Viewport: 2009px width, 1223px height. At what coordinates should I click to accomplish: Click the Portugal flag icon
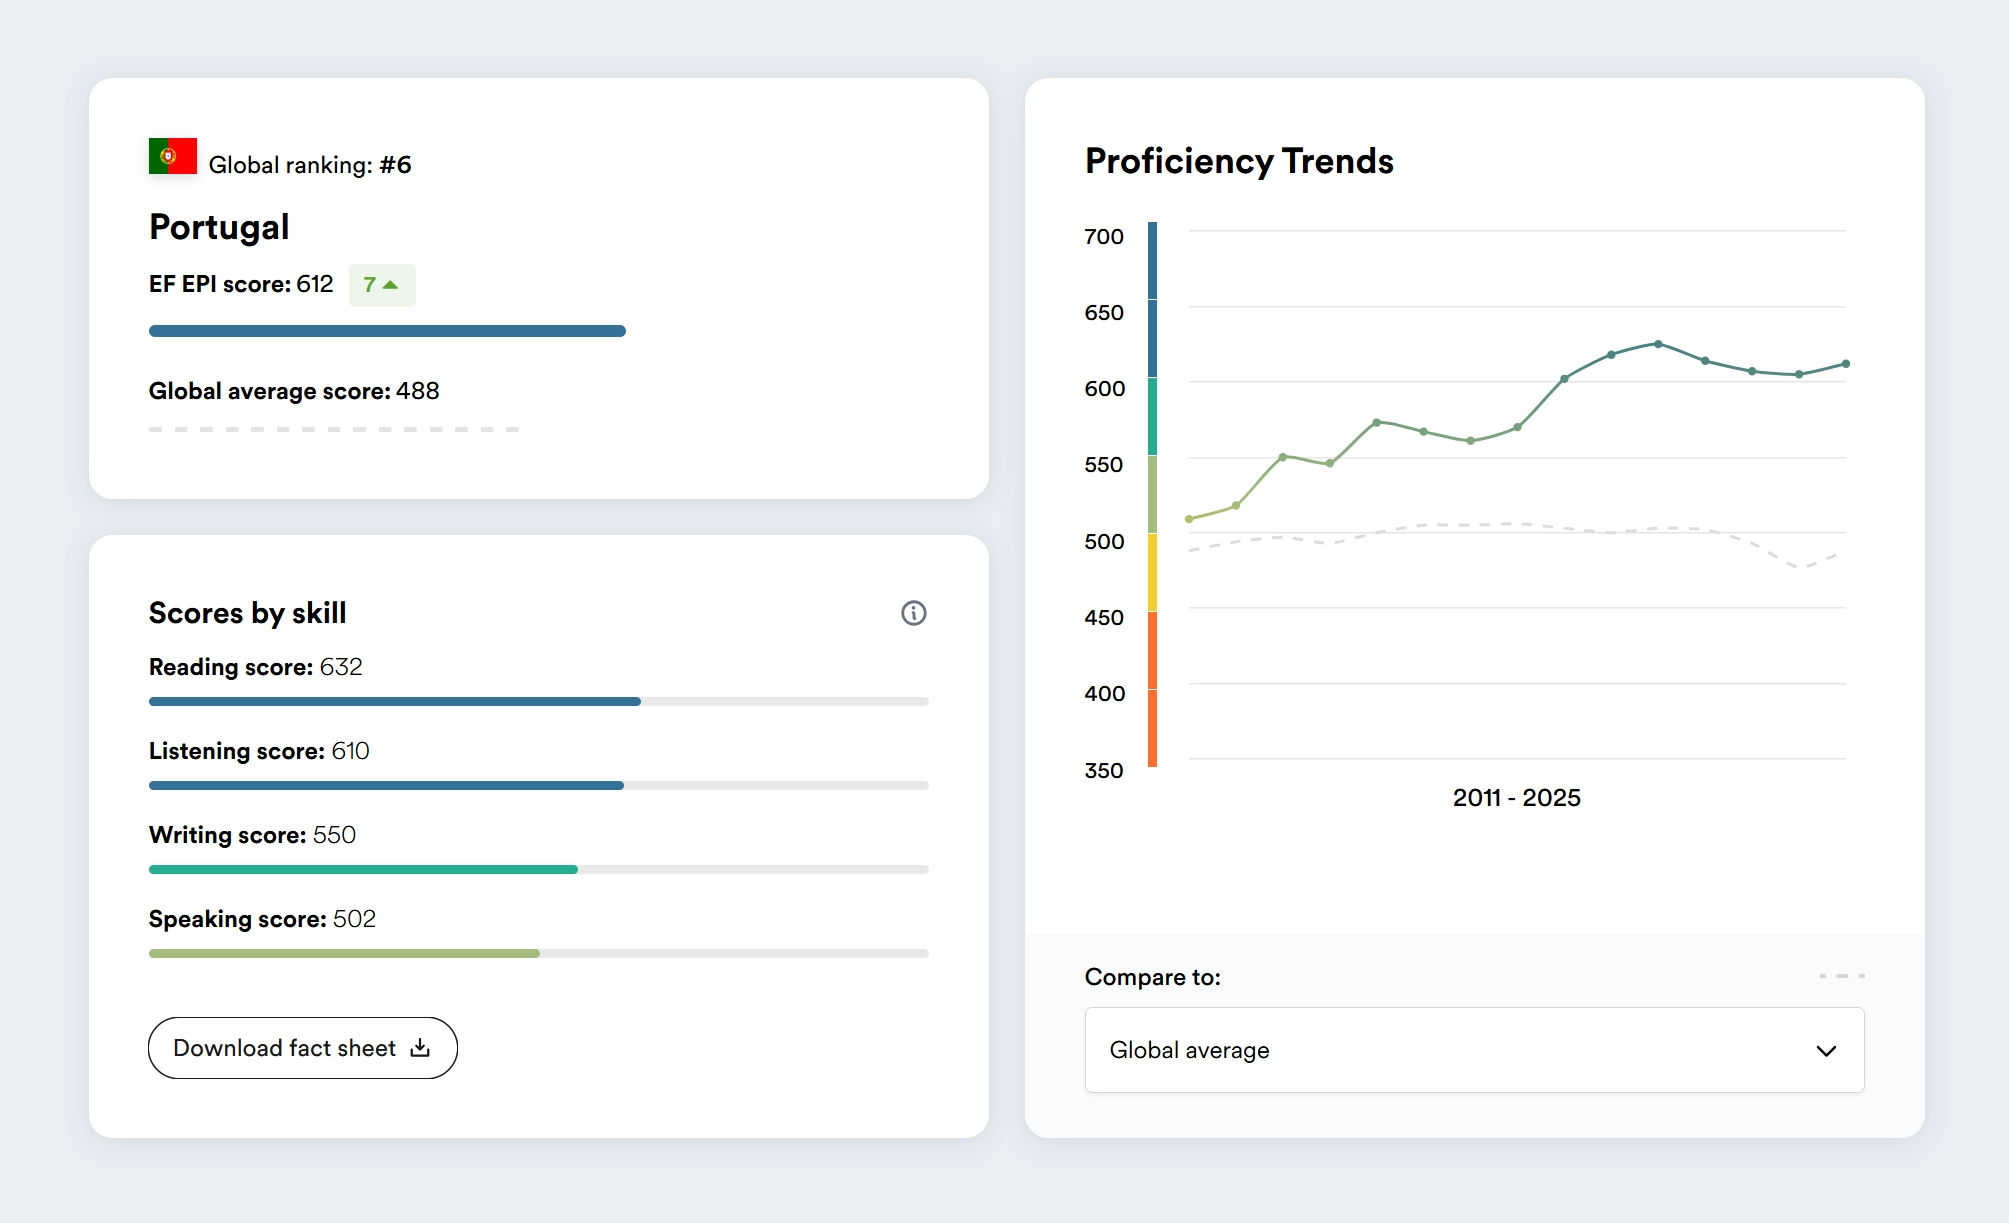point(172,156)
